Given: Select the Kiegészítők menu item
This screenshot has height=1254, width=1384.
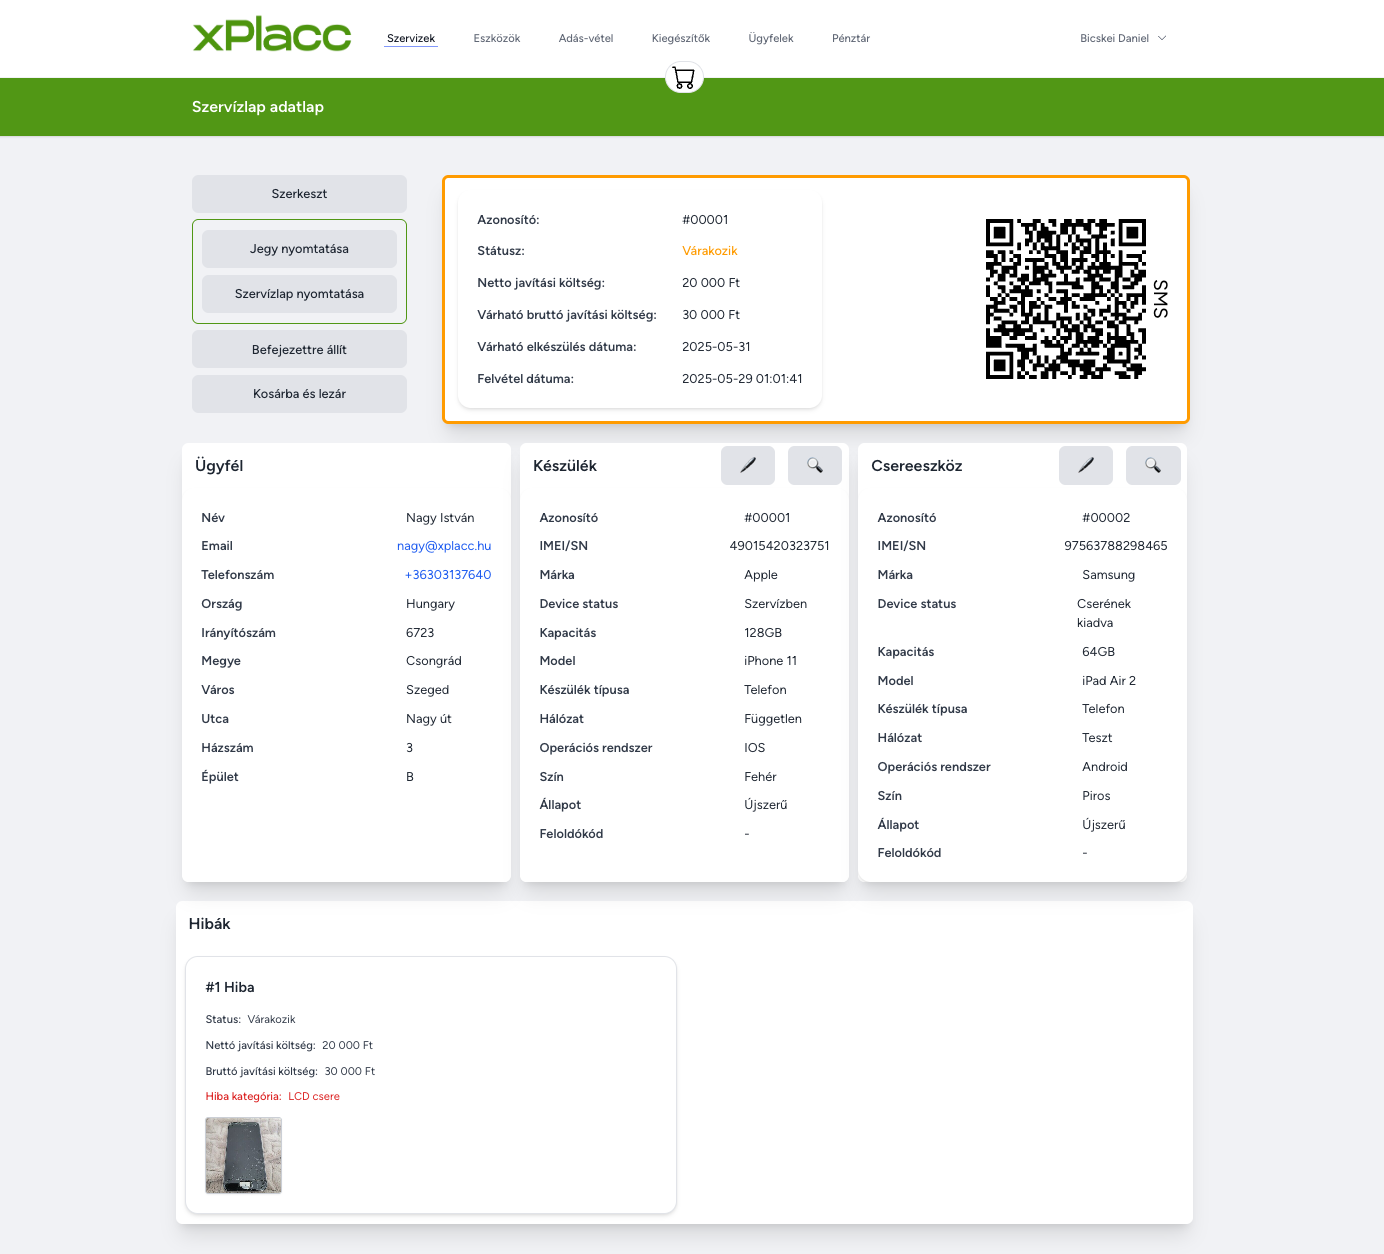Looking at the screenshot, I should (681, 38).
